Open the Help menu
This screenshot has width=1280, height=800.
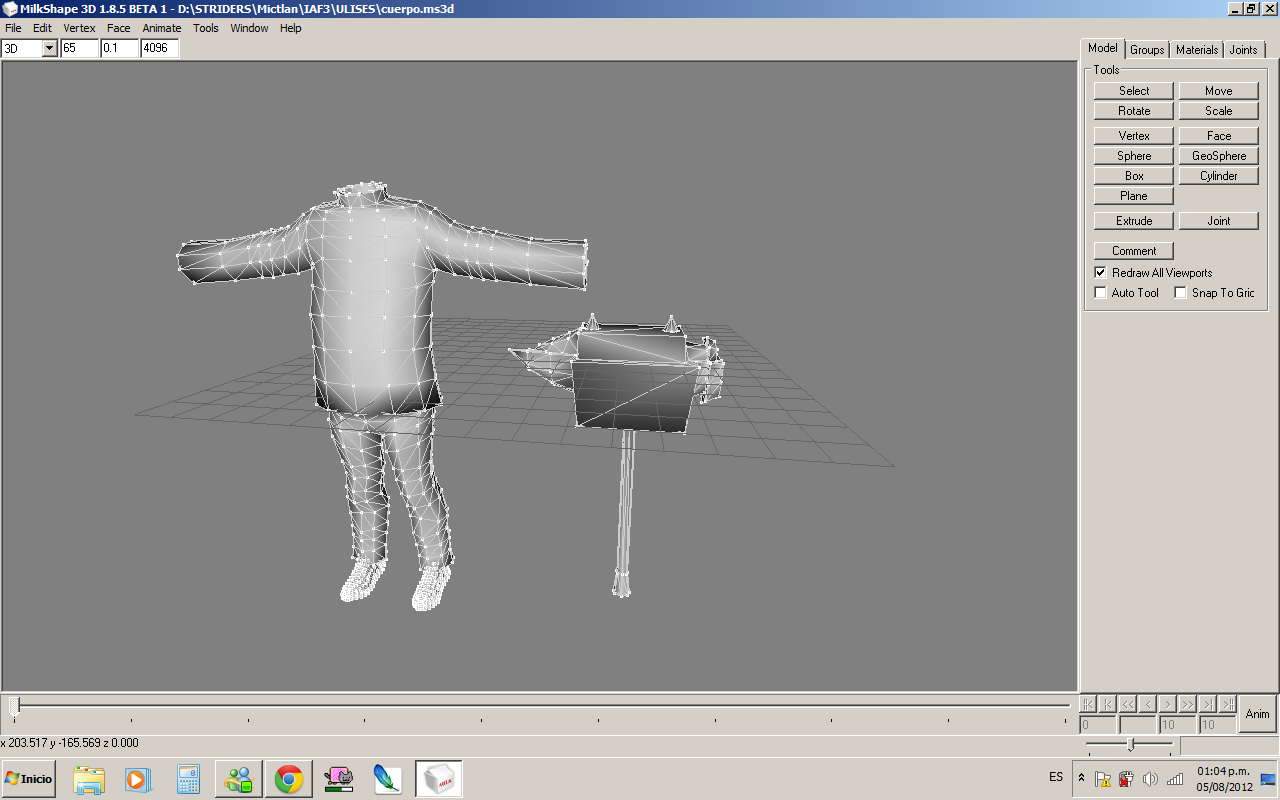tap(290, 28)
